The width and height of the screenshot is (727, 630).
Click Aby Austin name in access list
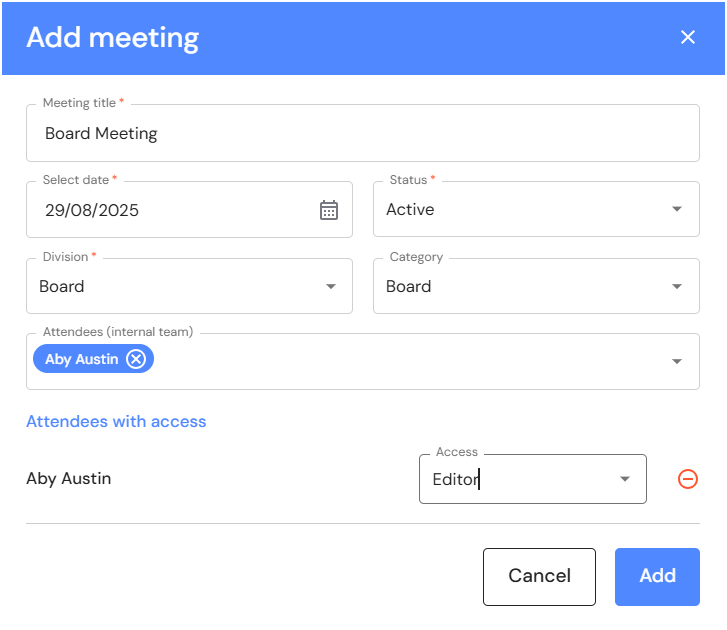(x=69, y=479)
